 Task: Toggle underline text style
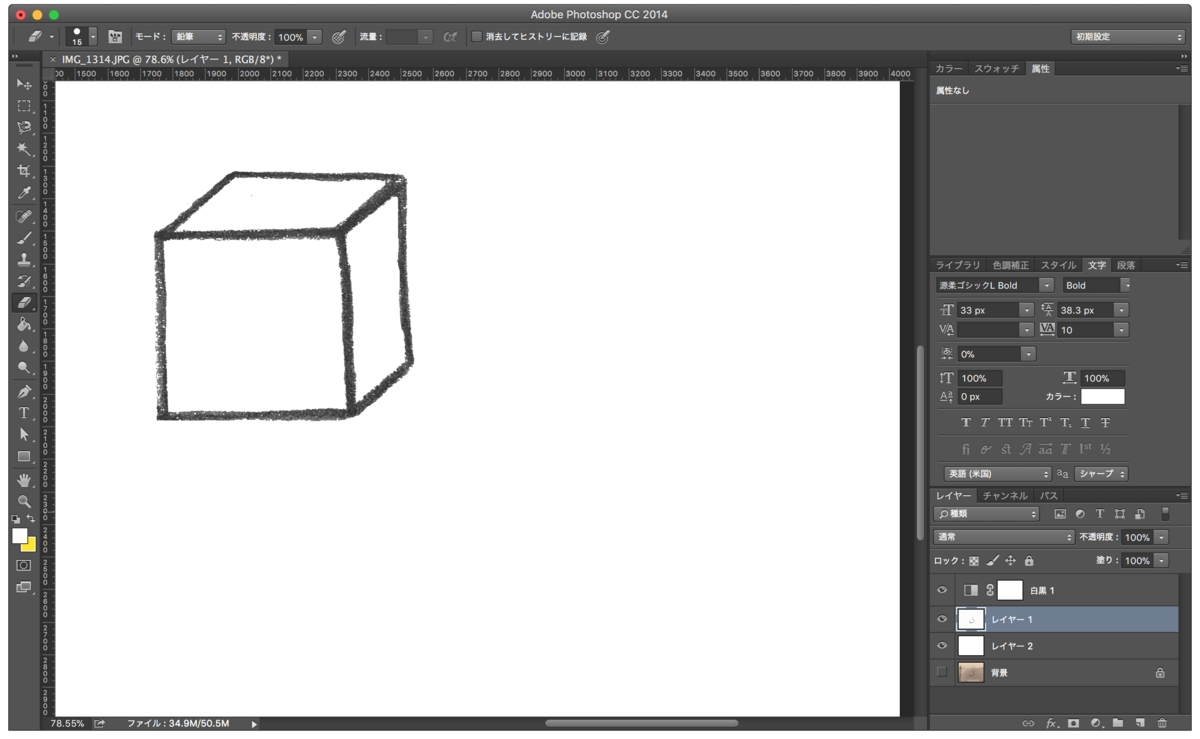pyautogui.click(x=1086, y=423)
